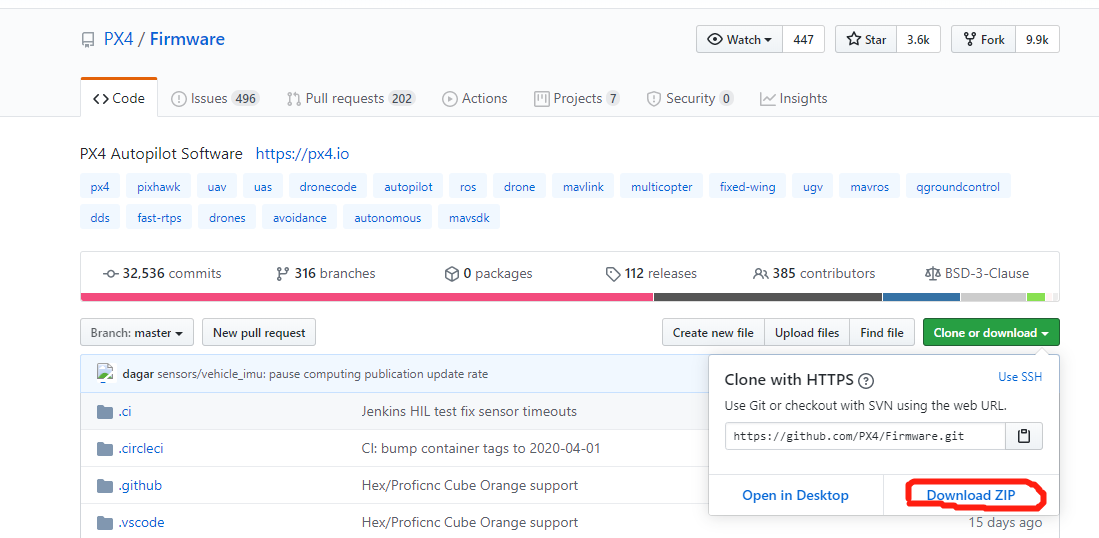Image resolution: width=1099 pixels, height=538 pixels.
Task: Star the PX4 Firmware repository
Action: coord(866,39)
